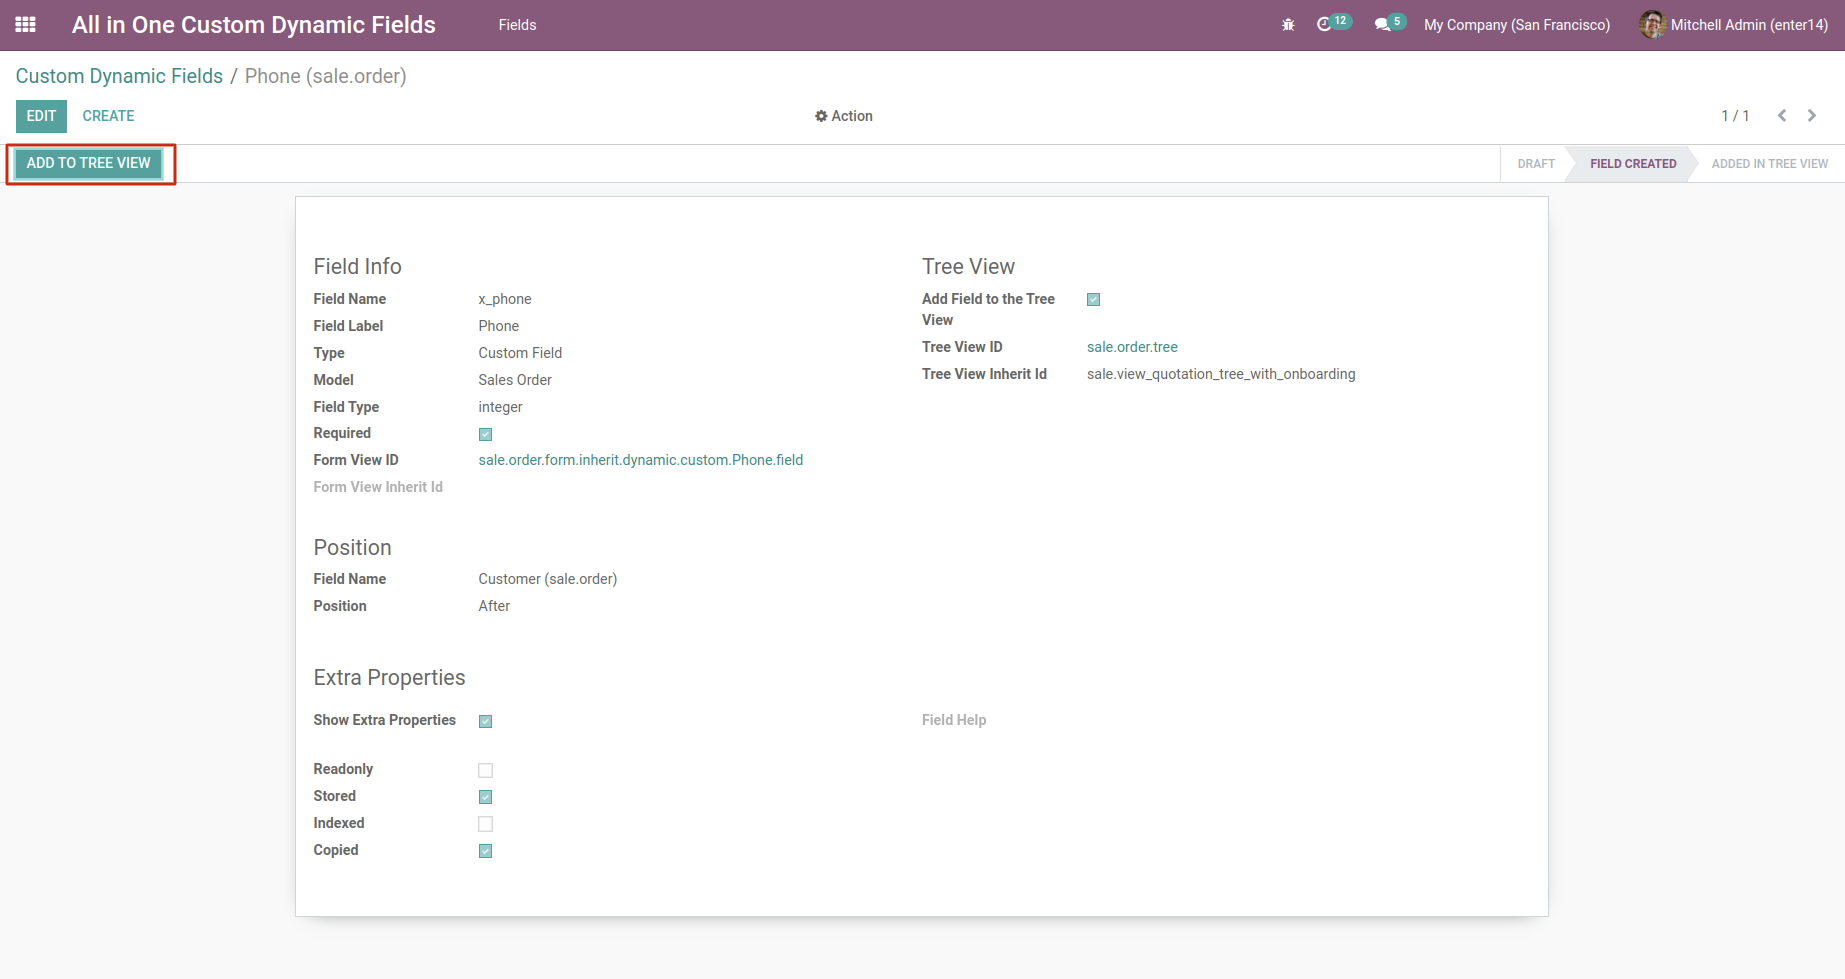Go to previous record arrow
Image resolution: width=1845 pixels, height=979 pixels.
(x=1782, y=116)
